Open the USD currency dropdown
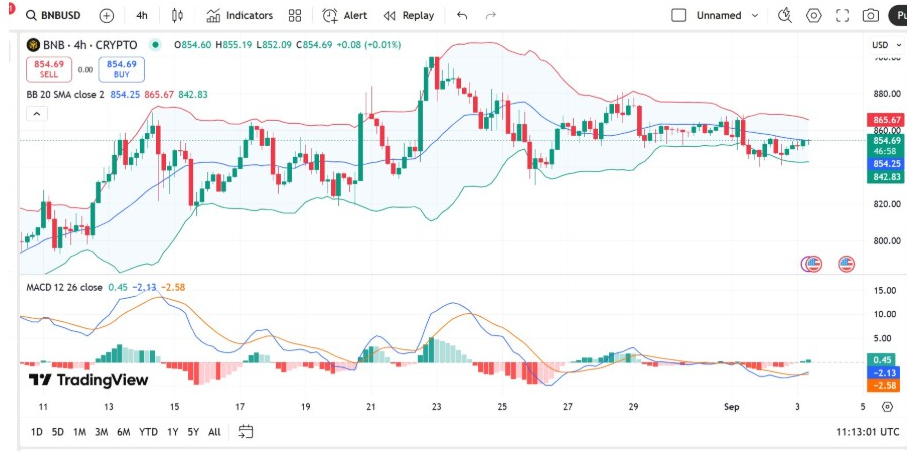 pyautogui.click(x=887, y=45)
